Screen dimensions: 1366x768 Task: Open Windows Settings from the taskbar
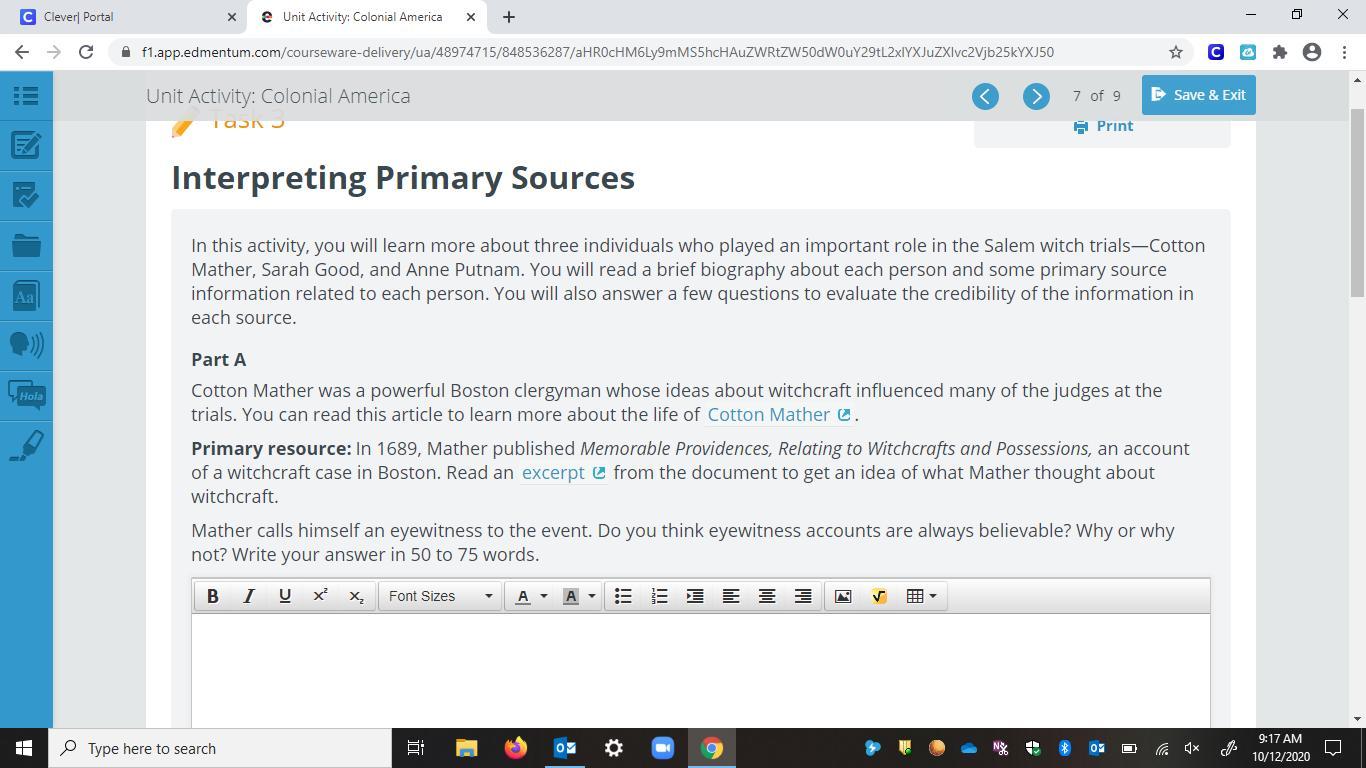(614, 748)
